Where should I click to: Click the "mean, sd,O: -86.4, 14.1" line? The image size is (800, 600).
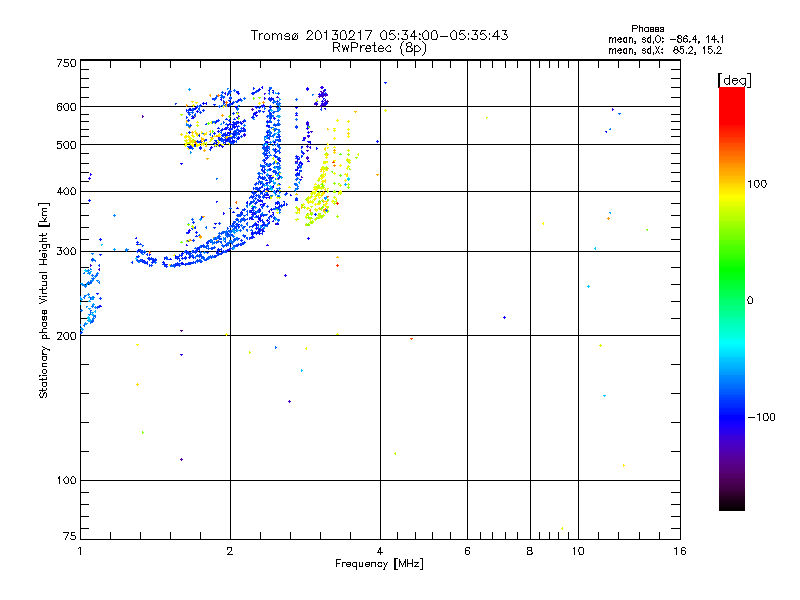(666, 39)
